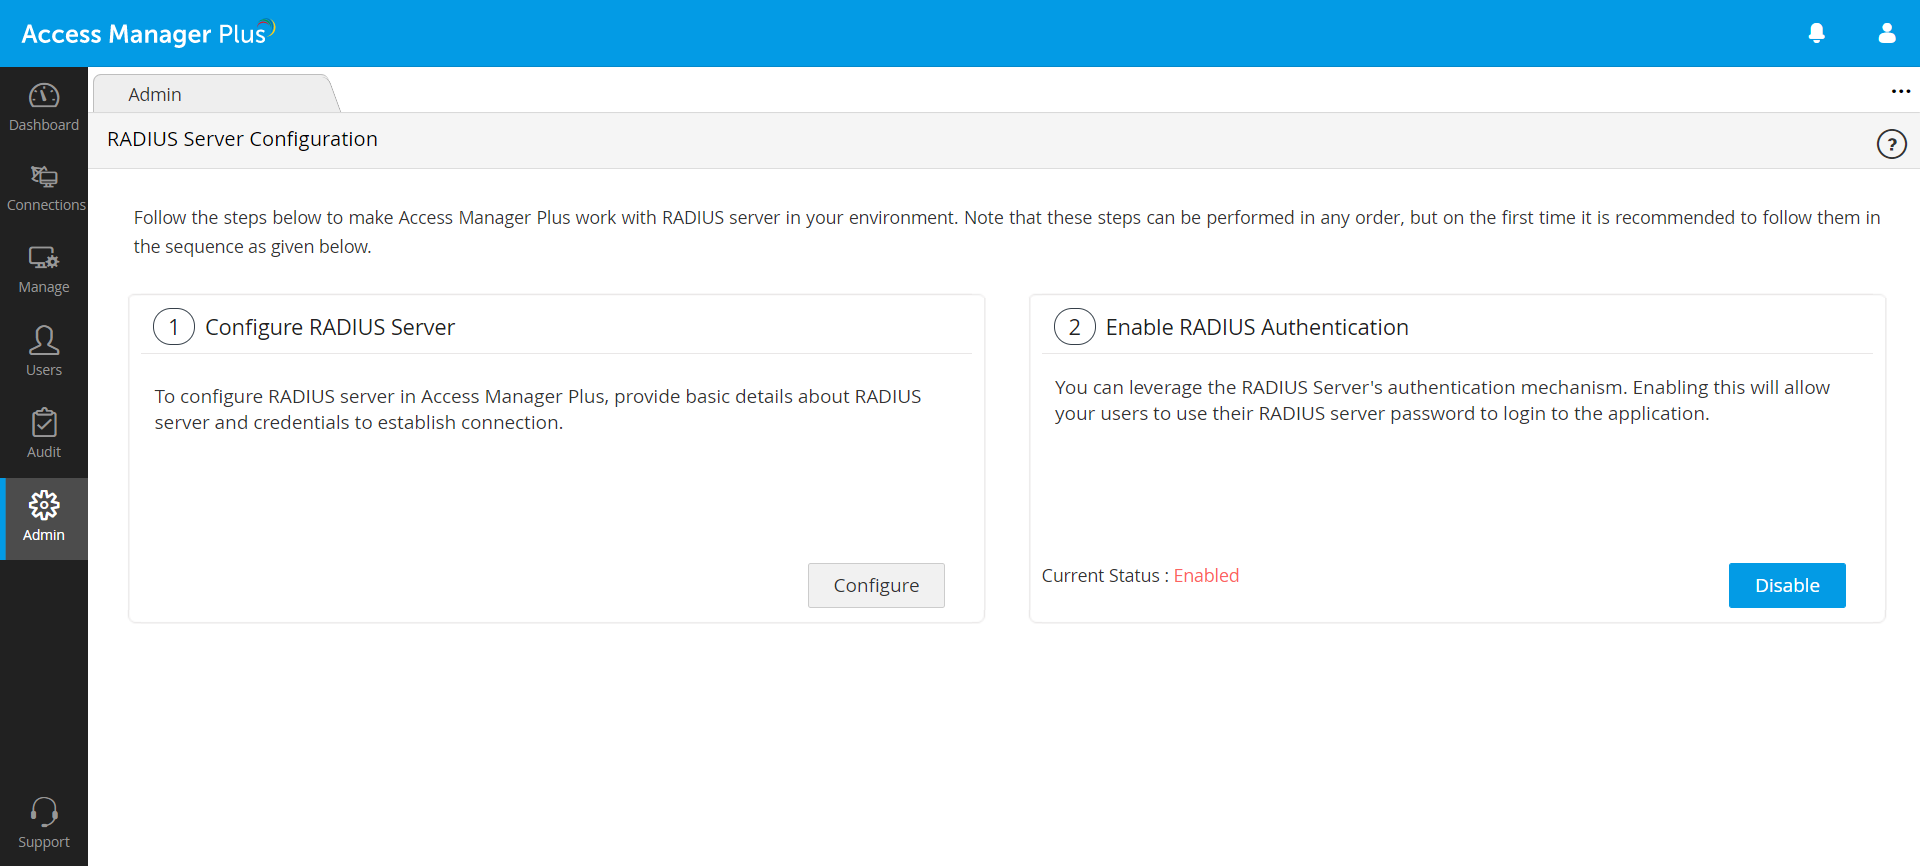Screen dimensions: 1920x866
Task: Click the Configure RADIUS Server heading
Action: (x=330, y=327)
